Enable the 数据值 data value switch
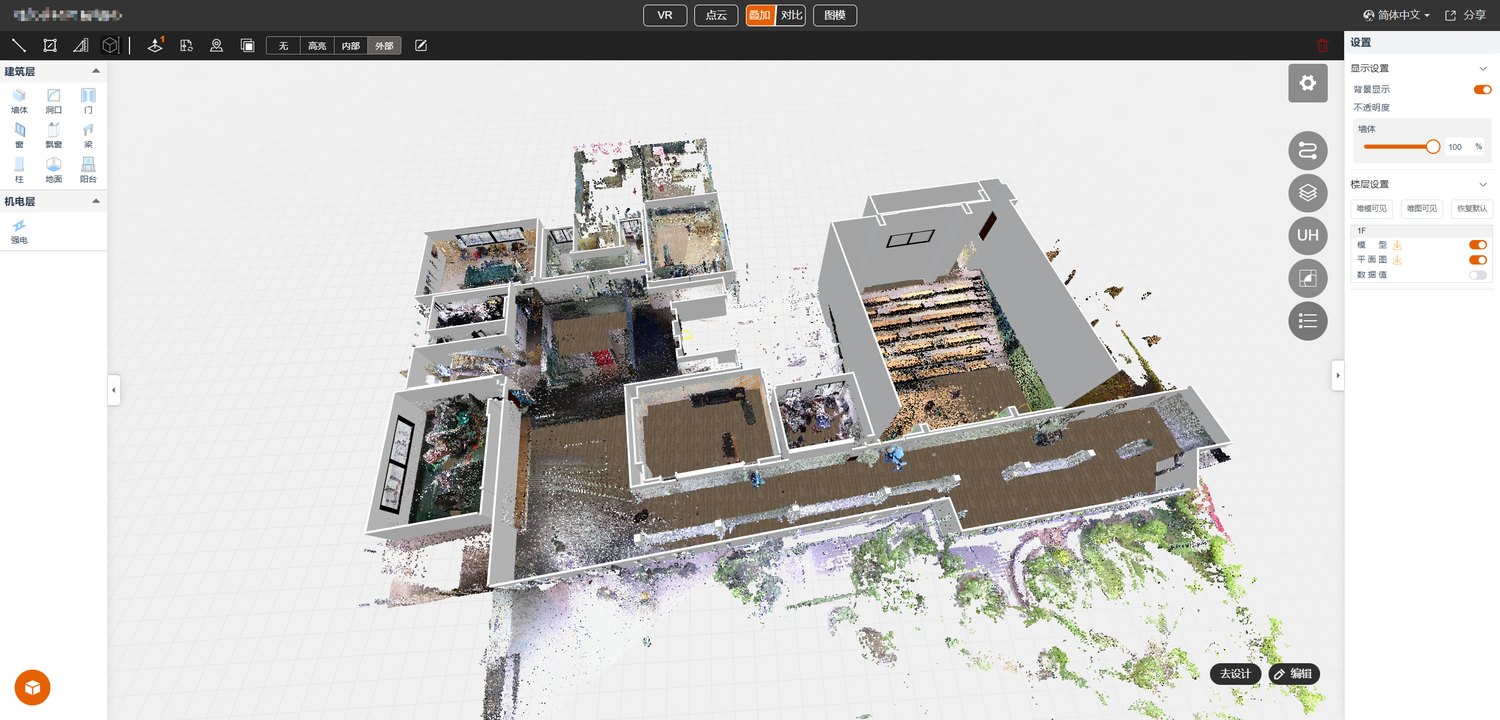The width and height of the screenshot is (1500, 720). pyautogui.click(x=1477, y=274)
